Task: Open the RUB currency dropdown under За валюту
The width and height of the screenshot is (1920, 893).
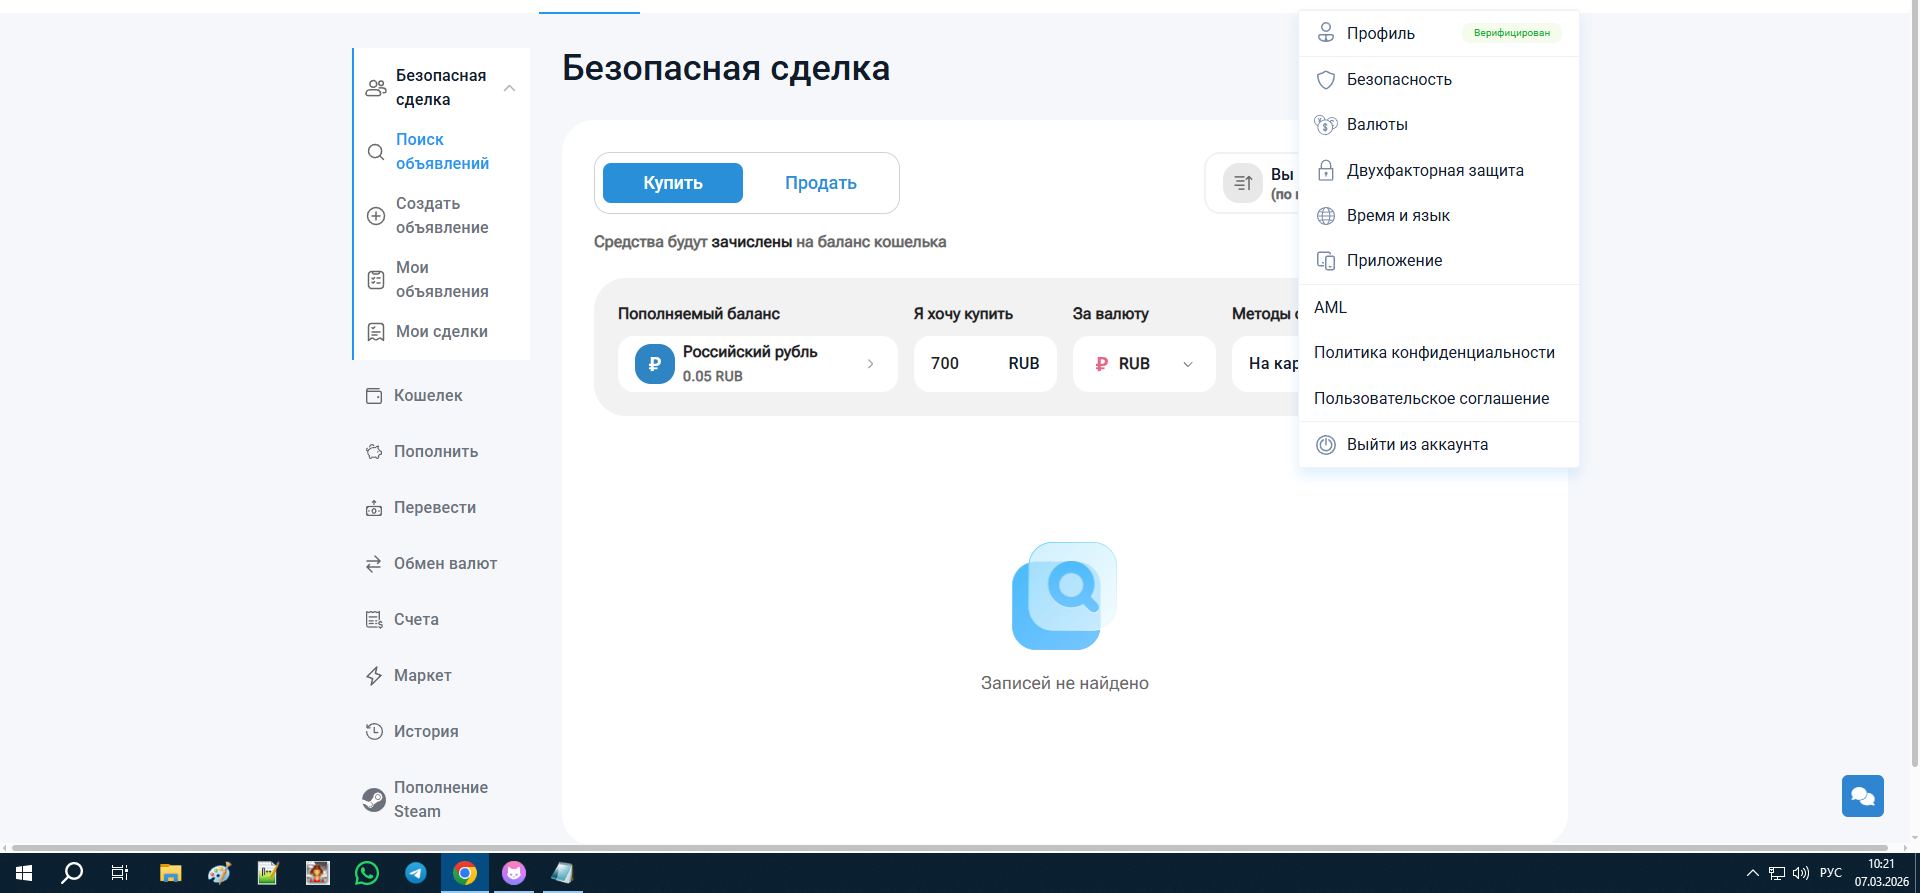Action: [x=1144, y=364]
